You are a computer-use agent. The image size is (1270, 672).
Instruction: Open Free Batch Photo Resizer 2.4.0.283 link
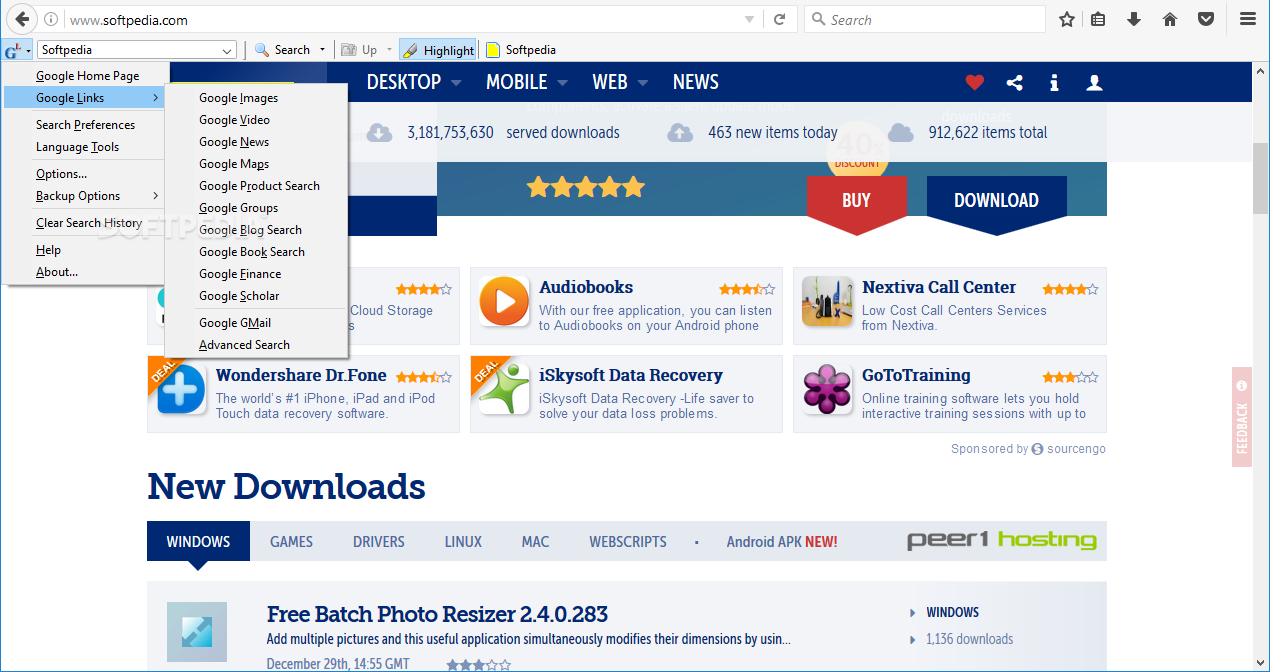coord(437,614)
